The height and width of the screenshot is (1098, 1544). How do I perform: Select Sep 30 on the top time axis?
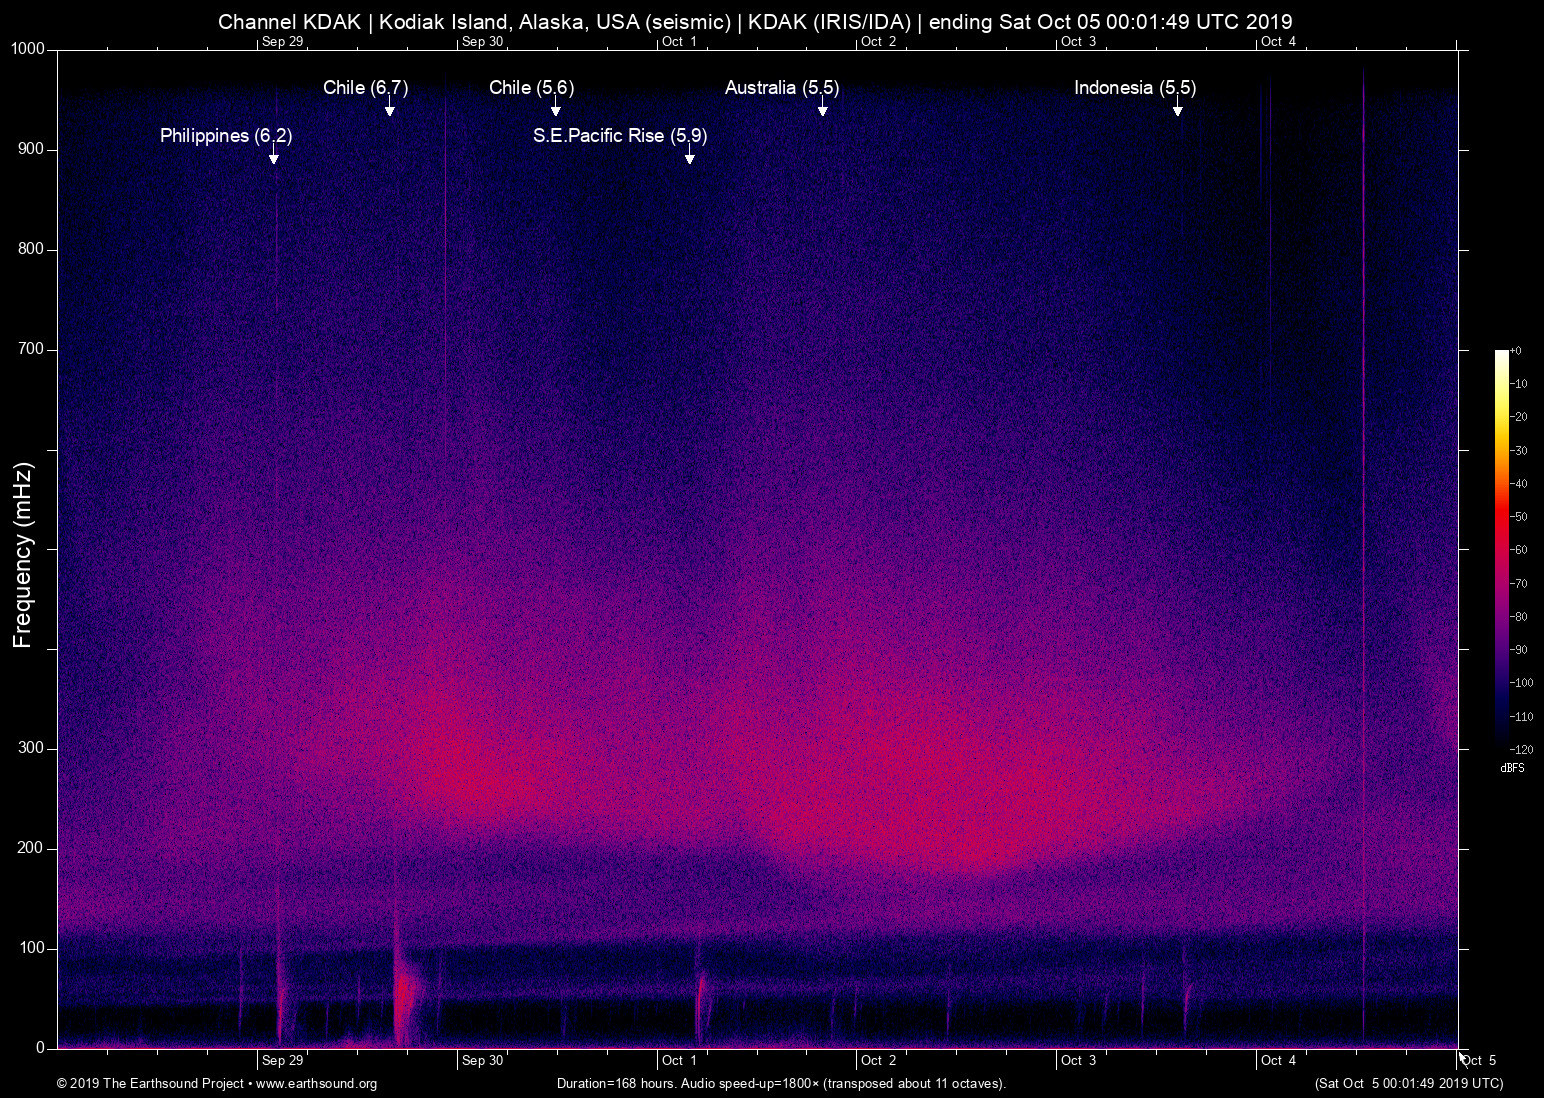(x=482, y=41)
